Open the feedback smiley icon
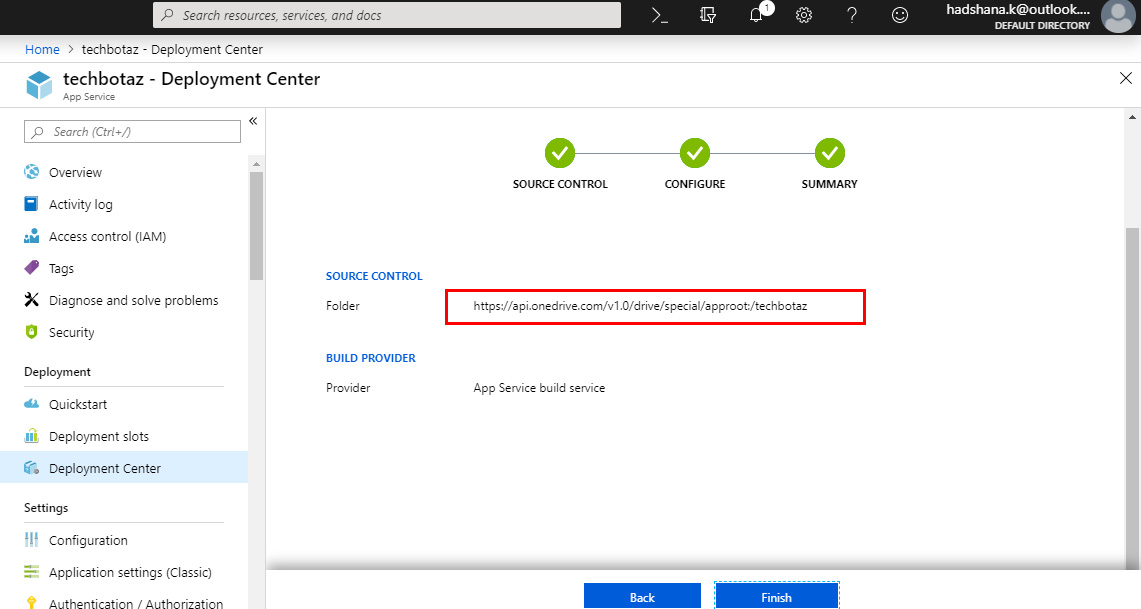The image size is (1141, 609). [x=899, y=15]
